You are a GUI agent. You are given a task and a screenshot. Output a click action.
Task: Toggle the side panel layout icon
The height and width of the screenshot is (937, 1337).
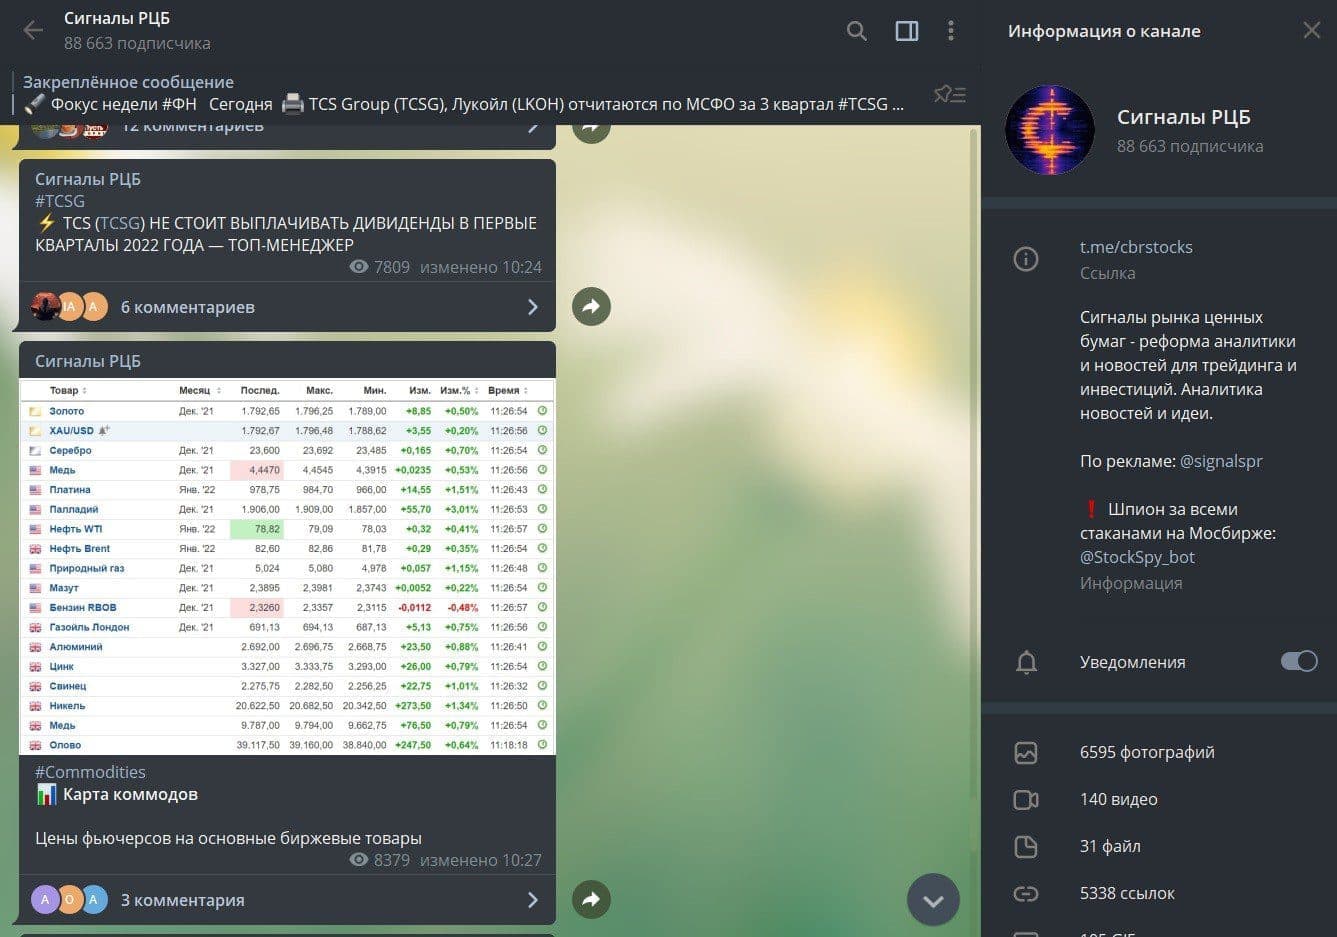click(907, 31)
